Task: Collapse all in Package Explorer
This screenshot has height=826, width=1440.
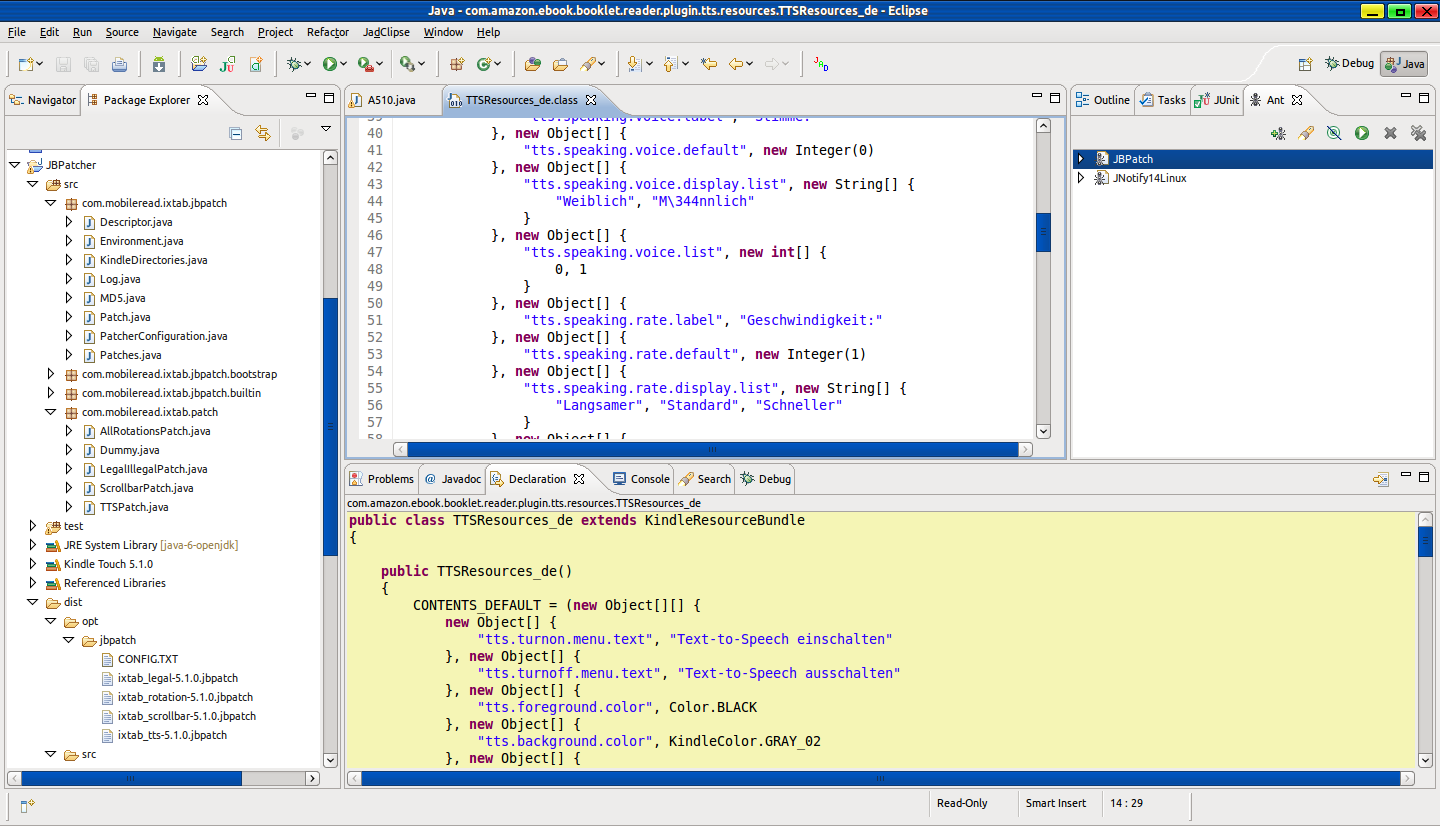Action: [236, 133]
